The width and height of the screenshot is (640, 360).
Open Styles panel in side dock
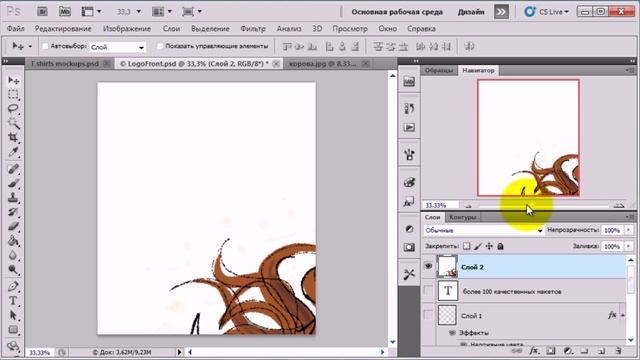[409, 201]
